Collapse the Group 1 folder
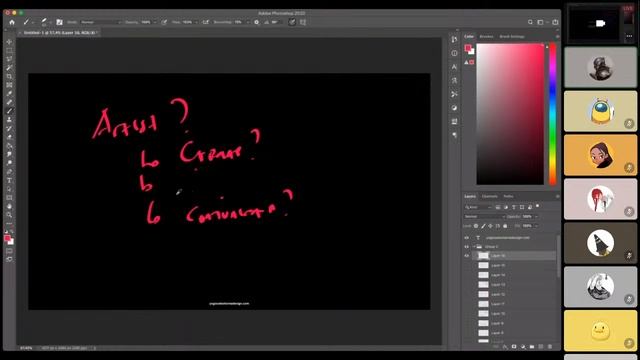The image size is (640, 360). (x=474, y=247)
